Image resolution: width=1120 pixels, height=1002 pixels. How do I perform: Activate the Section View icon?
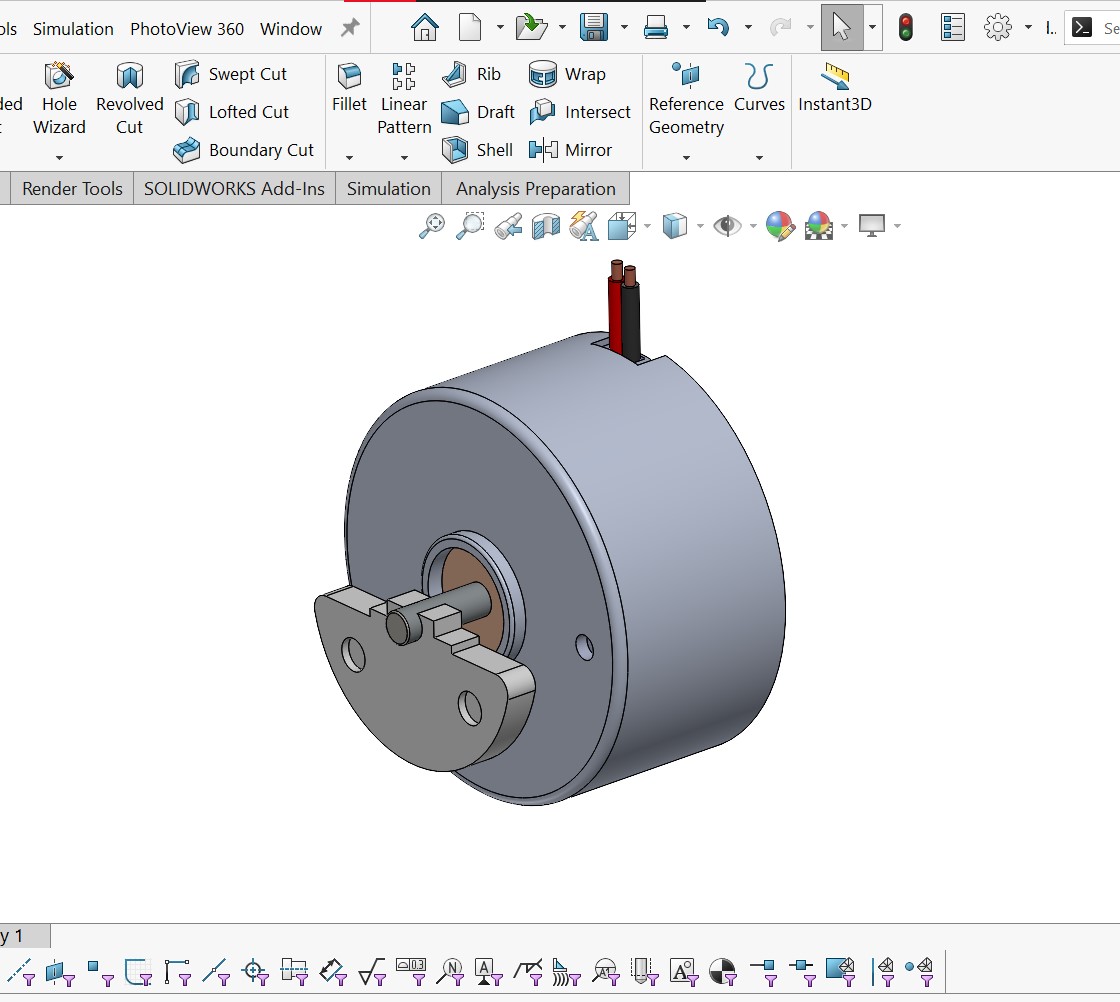coord(546,226)
